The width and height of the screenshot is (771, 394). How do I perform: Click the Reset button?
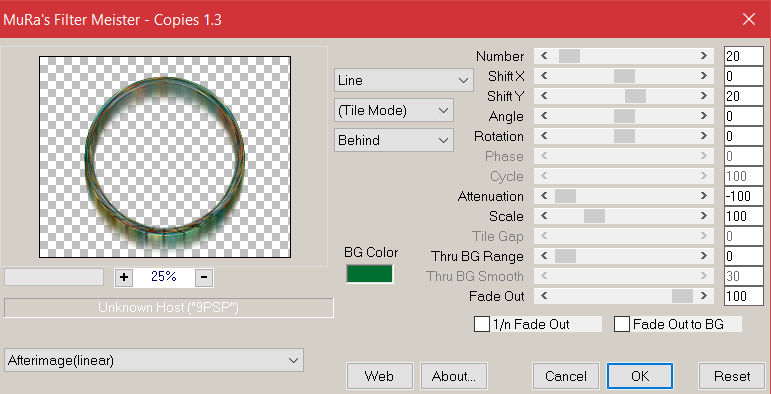tap(732, 376)
